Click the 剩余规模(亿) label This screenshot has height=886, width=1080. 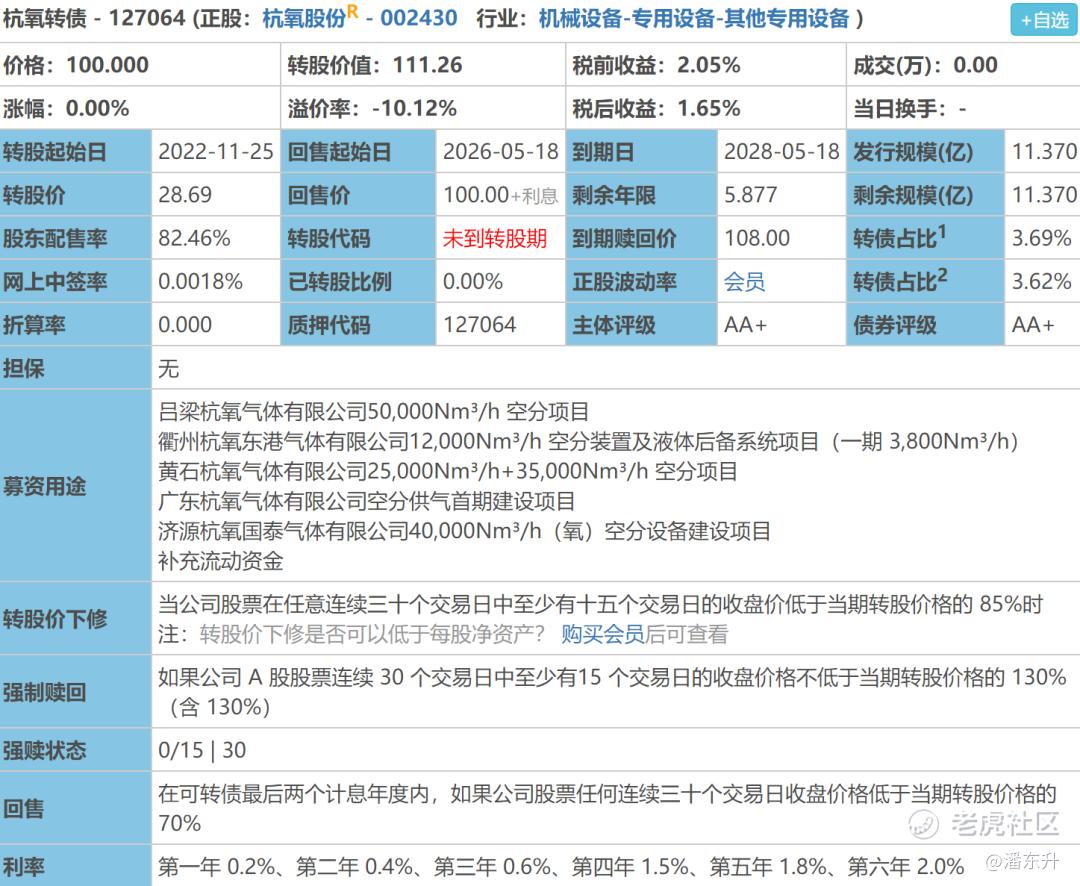pyautogui.click(x=913, y=195)
